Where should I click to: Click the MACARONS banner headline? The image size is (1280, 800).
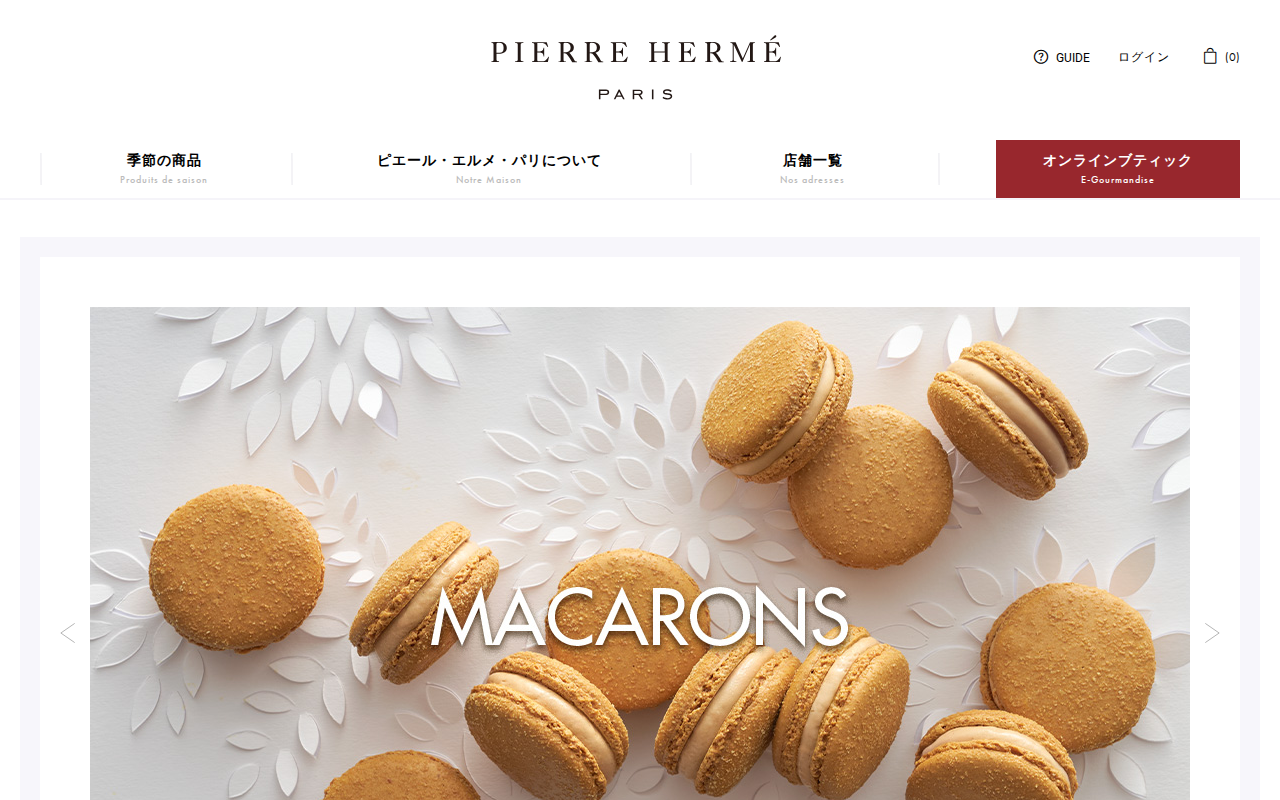click(639, 618)
